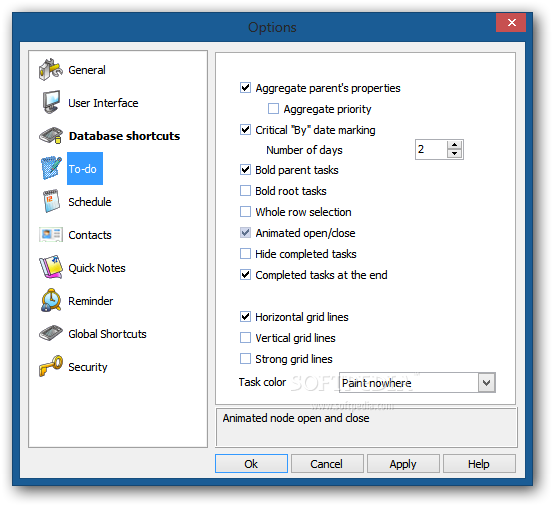
Task: Turn off Horizontal grid lines
Action: tap(245, 316)
